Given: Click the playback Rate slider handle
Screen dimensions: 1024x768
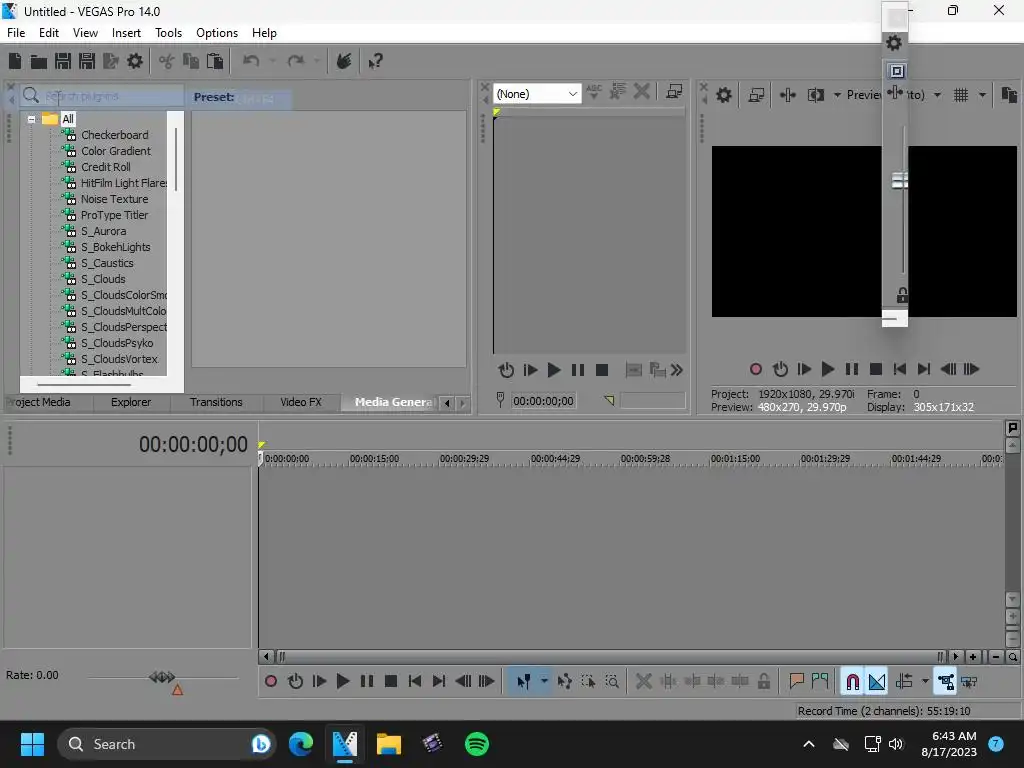Looking at the screenshot, I should point(162,677).
